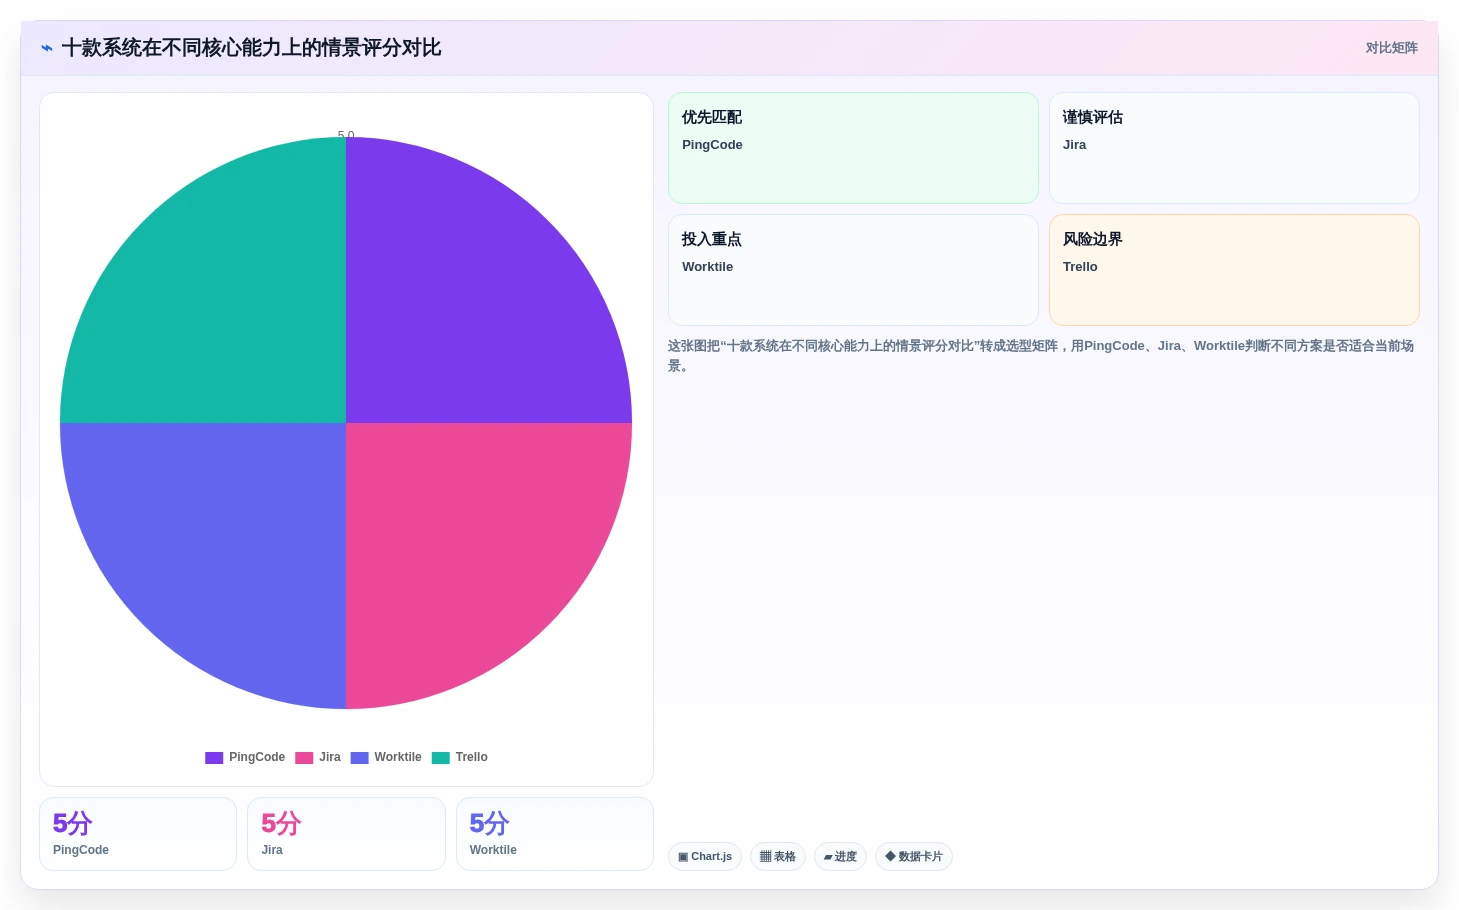Click the 对比矩阵 label in header
Viewport: 1459px width, 910px height.
point(1391,48)
